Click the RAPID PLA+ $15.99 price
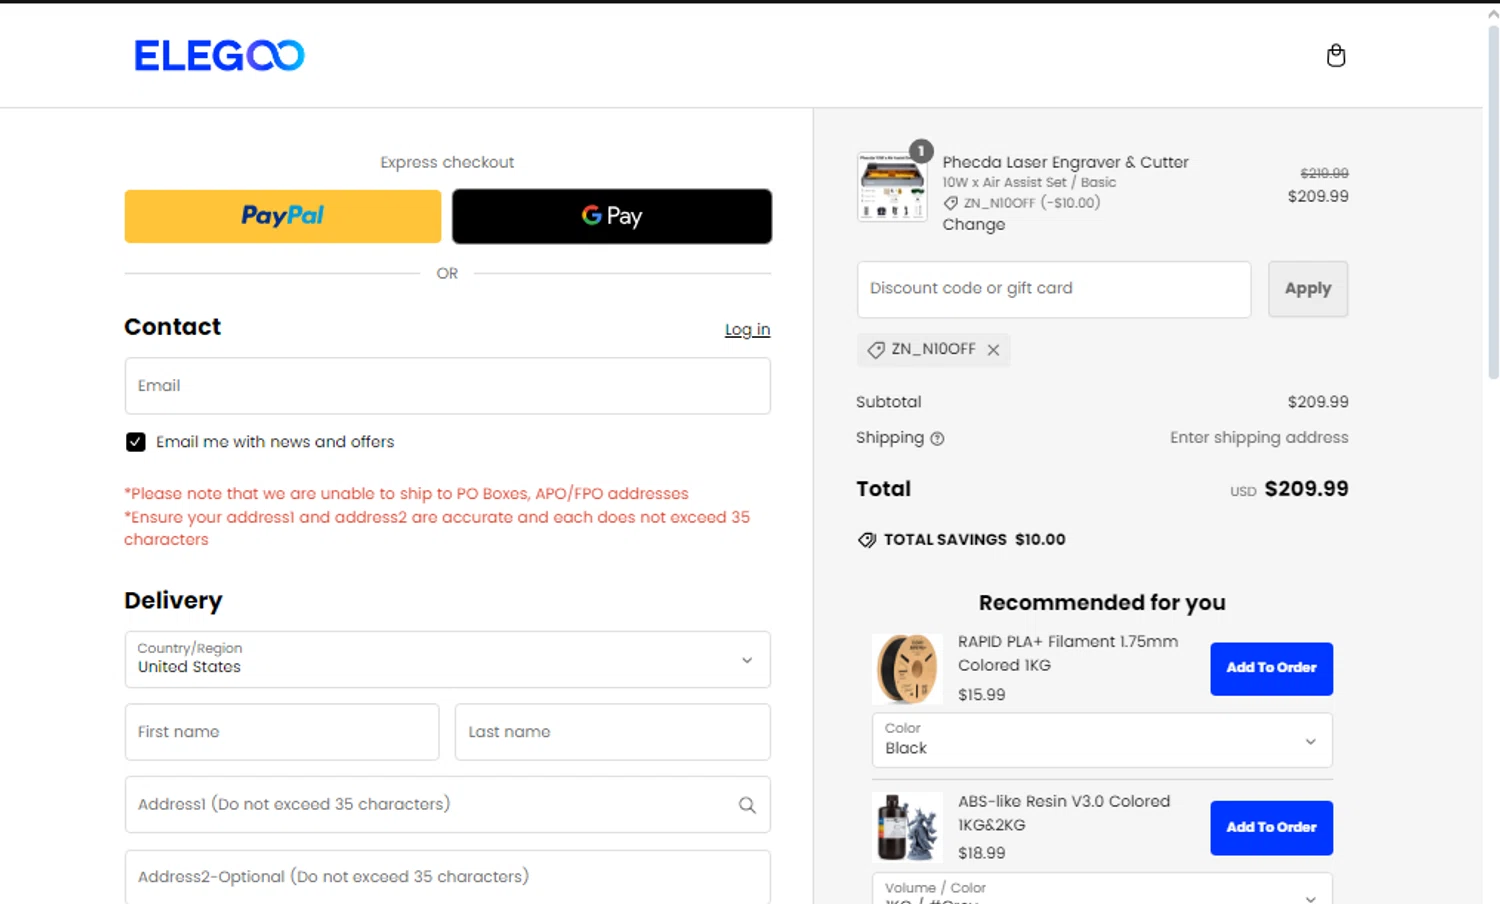The height and width of the screenshot is (904, 1500). 981,695
